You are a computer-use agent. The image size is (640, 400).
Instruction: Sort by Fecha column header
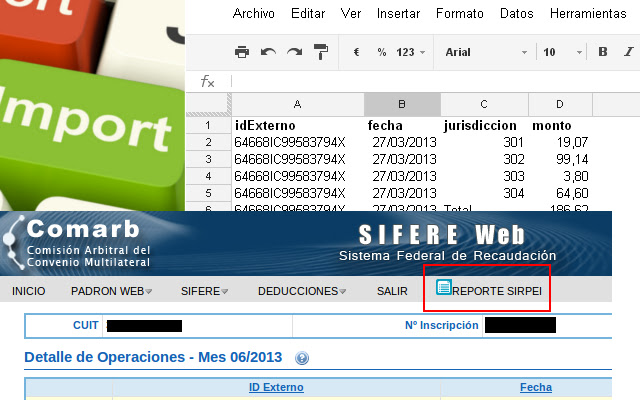(x=536, y=387)
